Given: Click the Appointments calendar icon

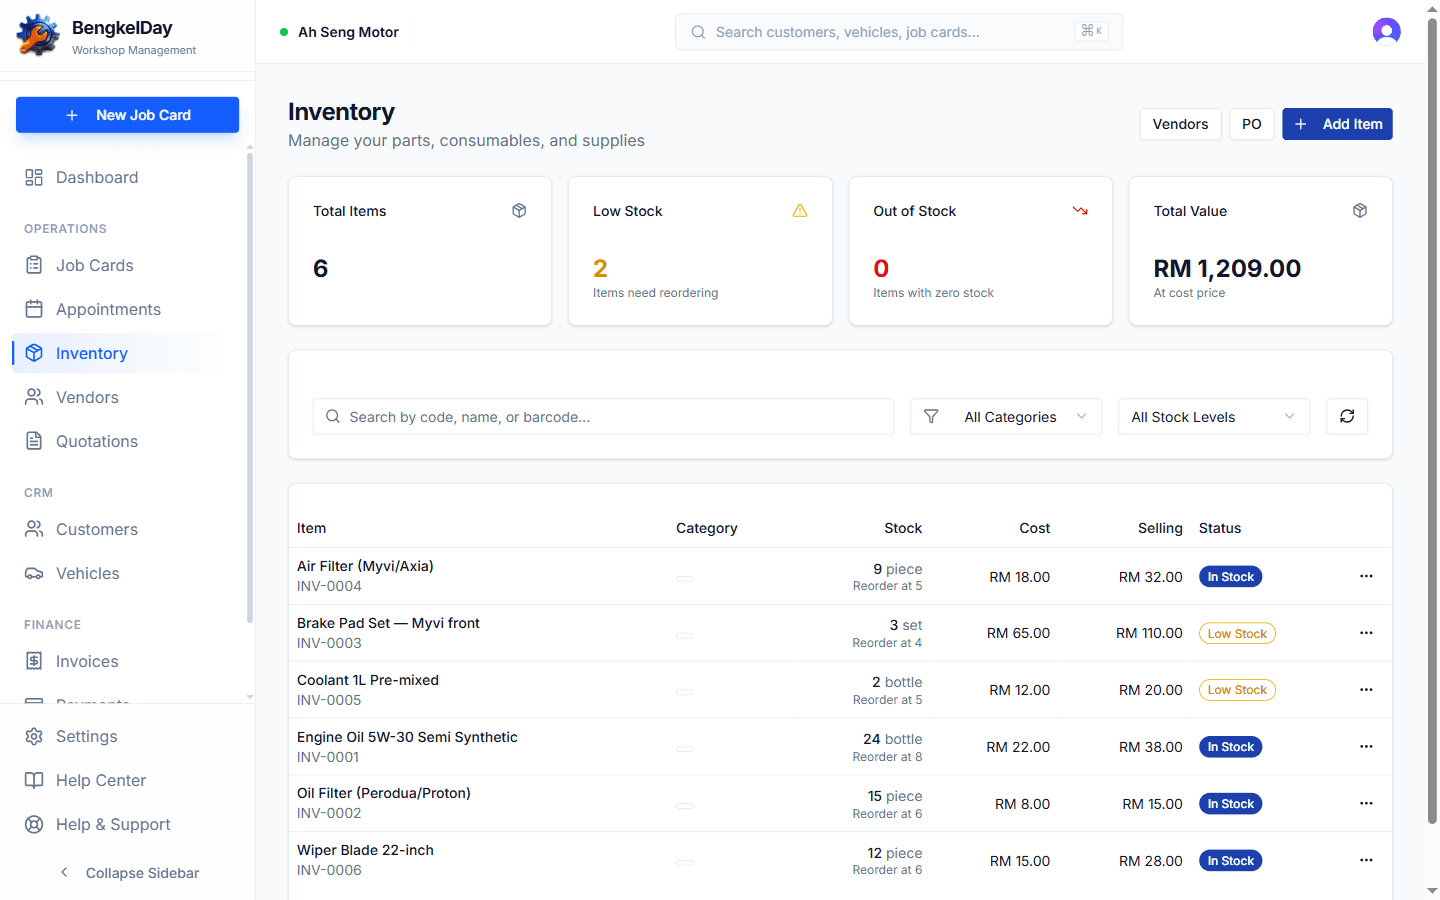Looking at the screenshot, I should [34, 309].
